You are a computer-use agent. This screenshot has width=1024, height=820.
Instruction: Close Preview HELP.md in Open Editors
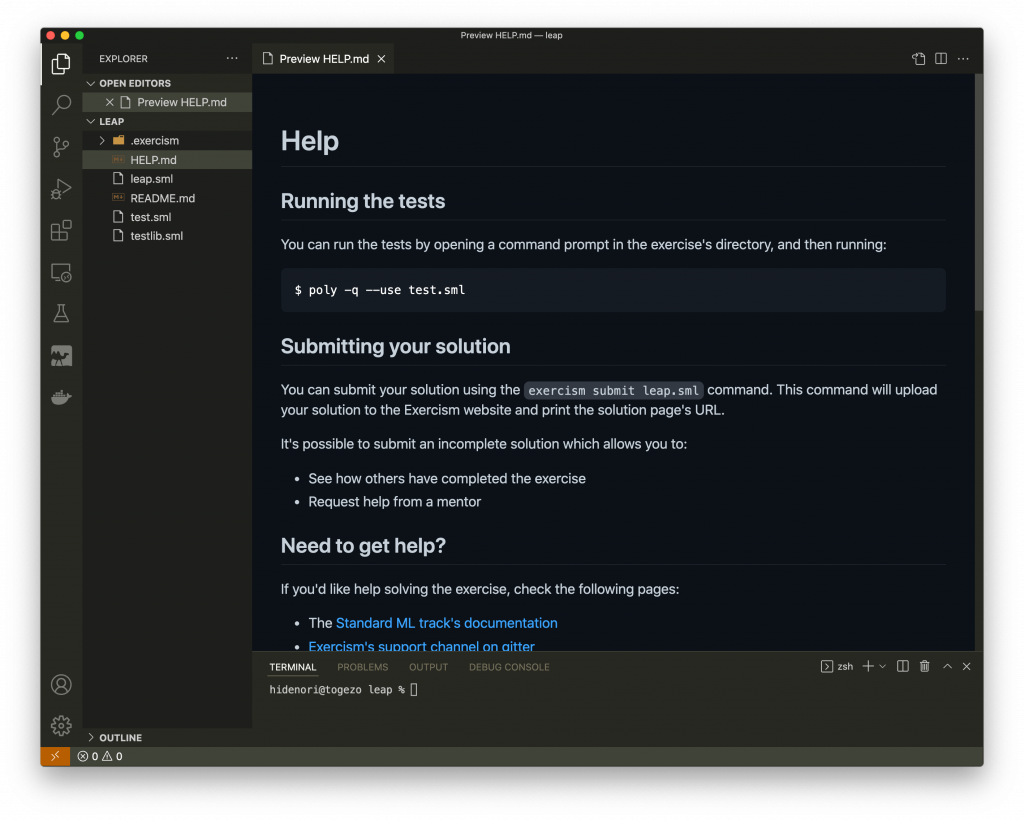(110, 102)
